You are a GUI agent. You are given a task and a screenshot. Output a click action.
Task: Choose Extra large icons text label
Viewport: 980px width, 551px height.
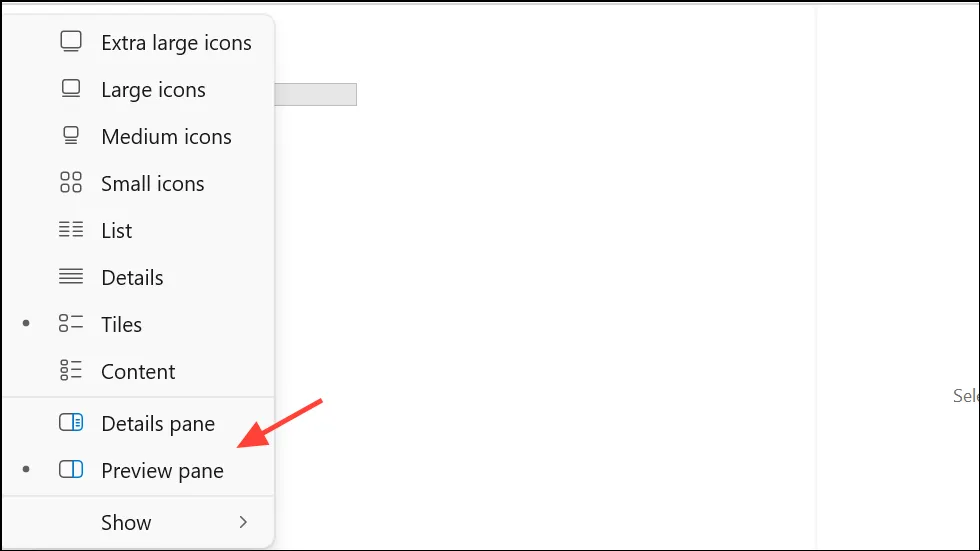point(176,43)
